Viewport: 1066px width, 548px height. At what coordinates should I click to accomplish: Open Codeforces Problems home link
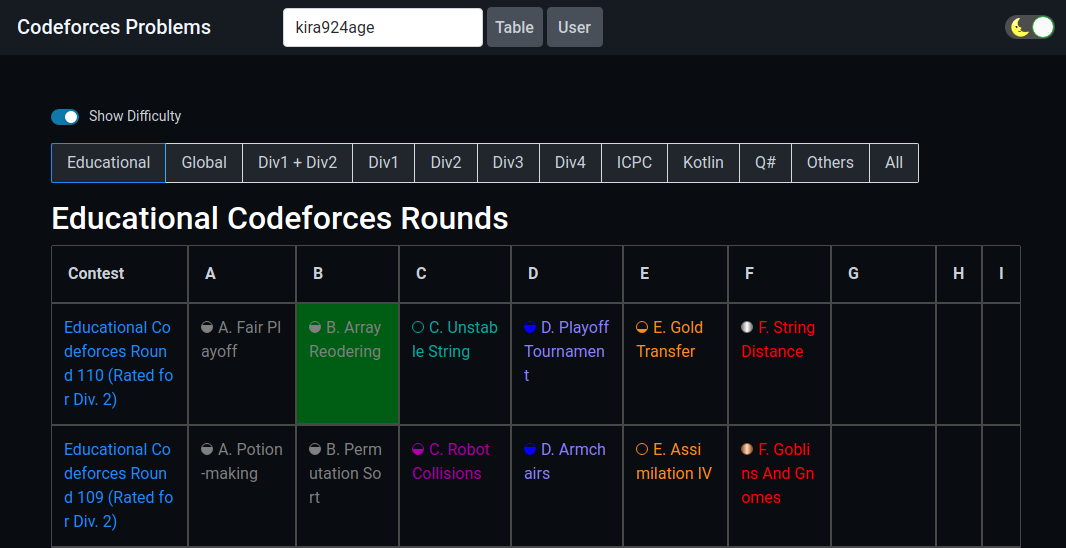click(x=114, y=27)
